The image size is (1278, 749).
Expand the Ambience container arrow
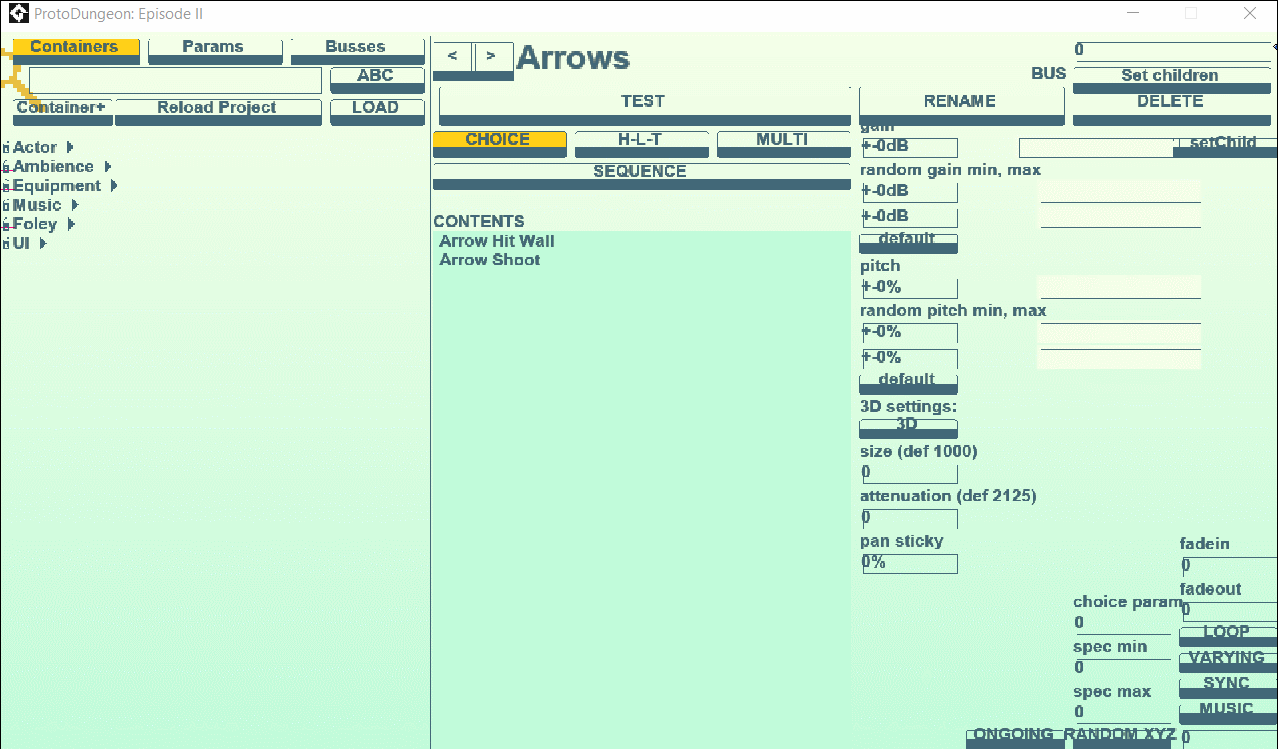108,167
